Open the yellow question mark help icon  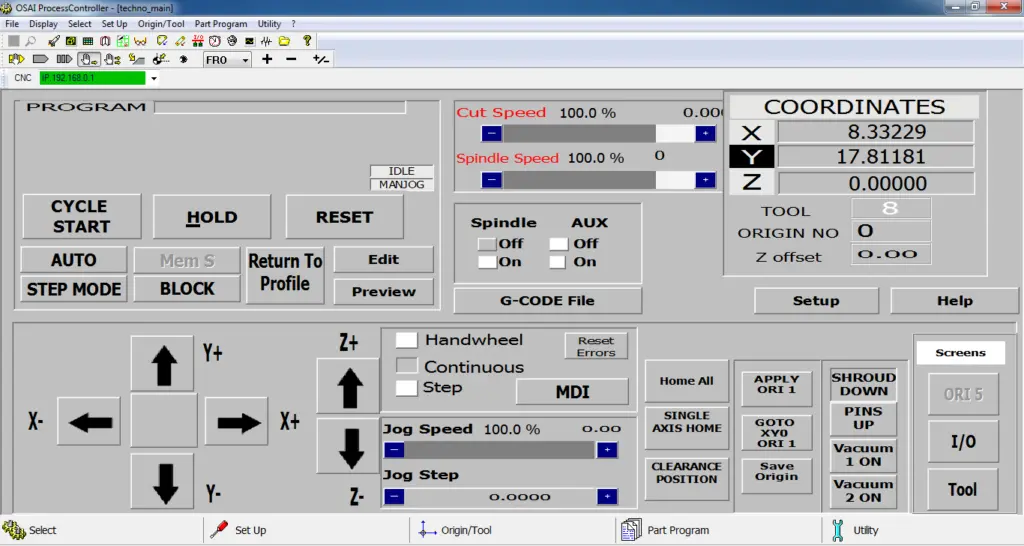tap(307, 41)
